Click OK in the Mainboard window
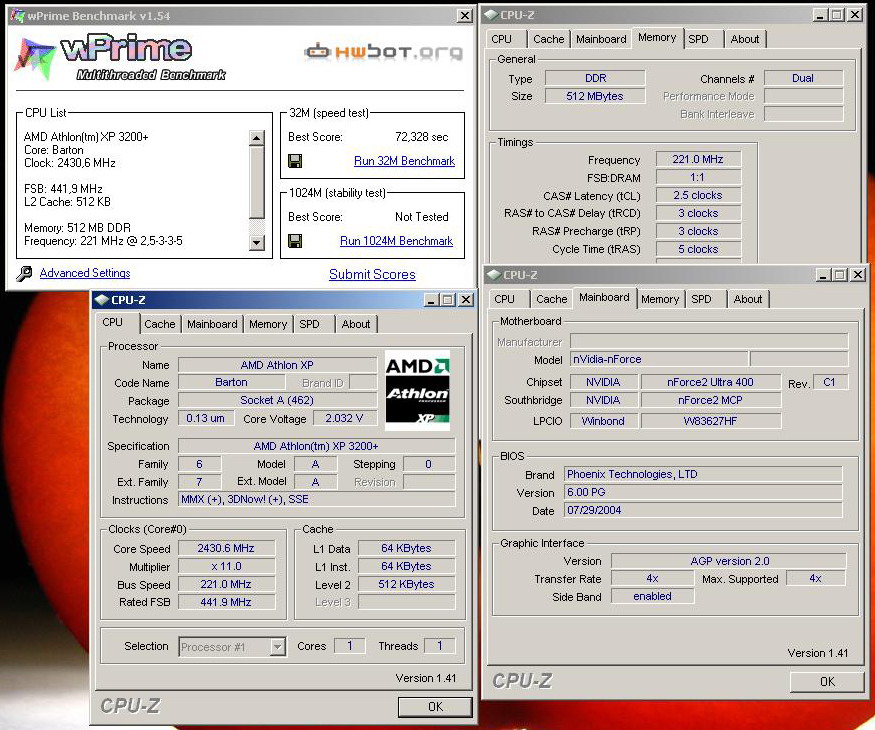The width and height of the screenshot is (875, 730). [x=827, y=681]
